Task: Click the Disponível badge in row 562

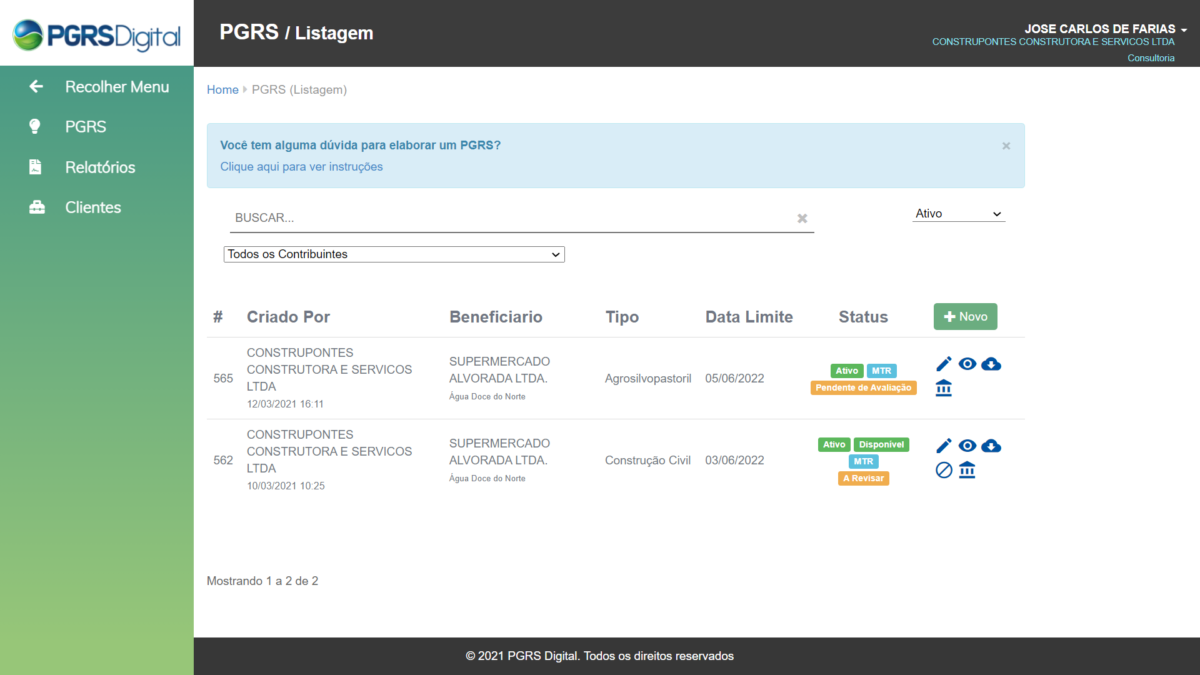Action: (881, 445)
